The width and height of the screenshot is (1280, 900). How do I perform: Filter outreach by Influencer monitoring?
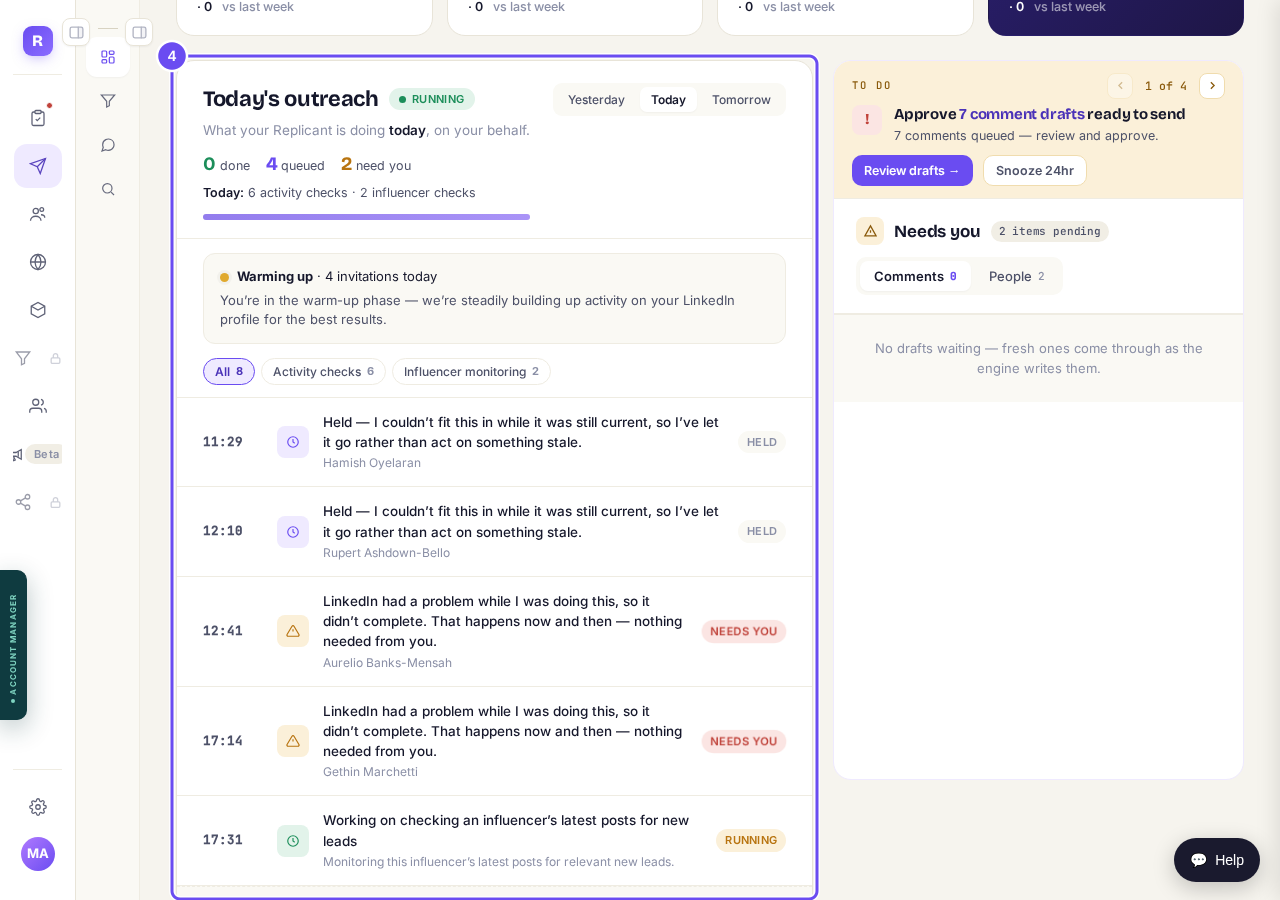point(471,372)
